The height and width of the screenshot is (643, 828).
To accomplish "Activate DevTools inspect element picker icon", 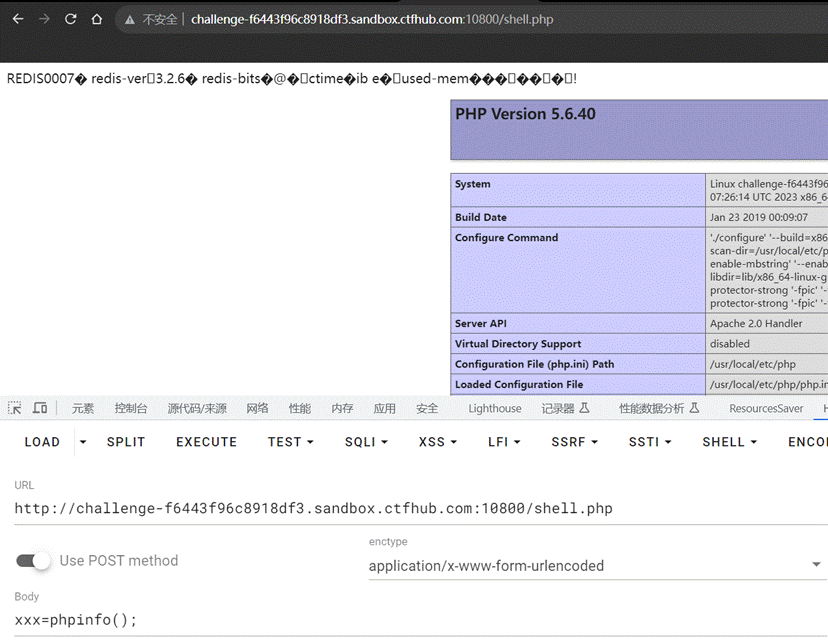I will 15,408.
